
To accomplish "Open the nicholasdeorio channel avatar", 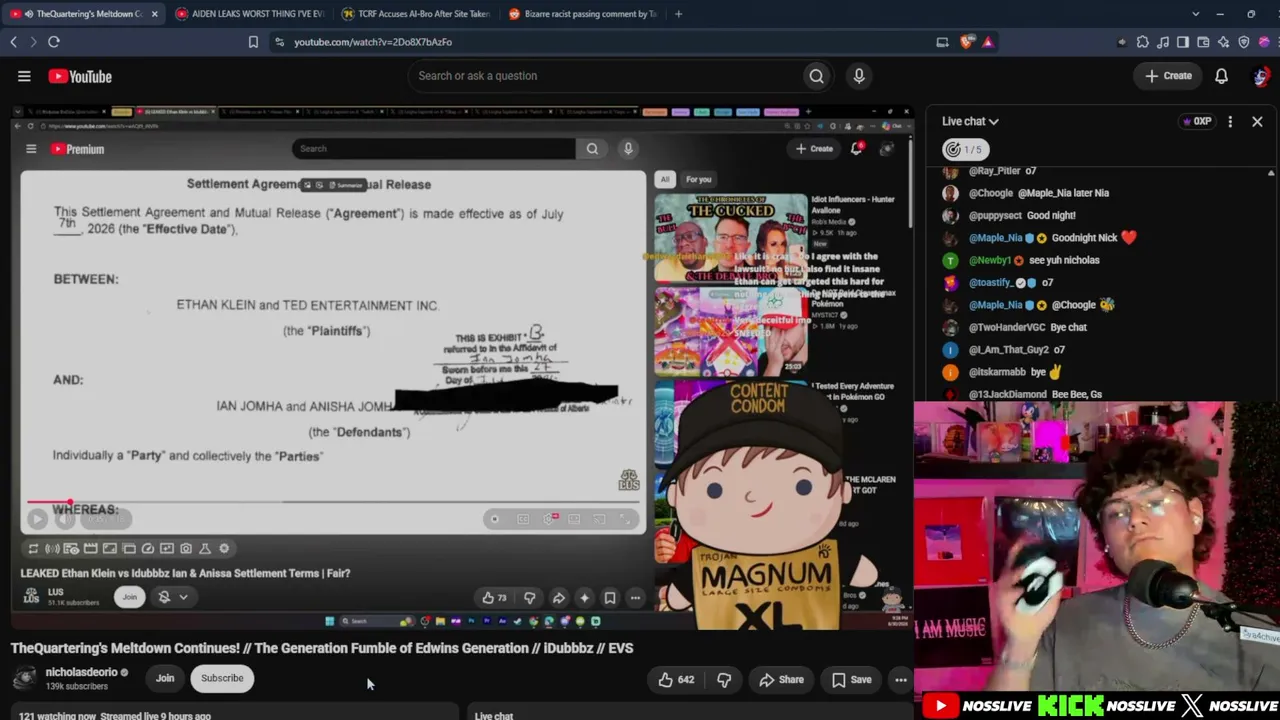I will tap(24, 678).
